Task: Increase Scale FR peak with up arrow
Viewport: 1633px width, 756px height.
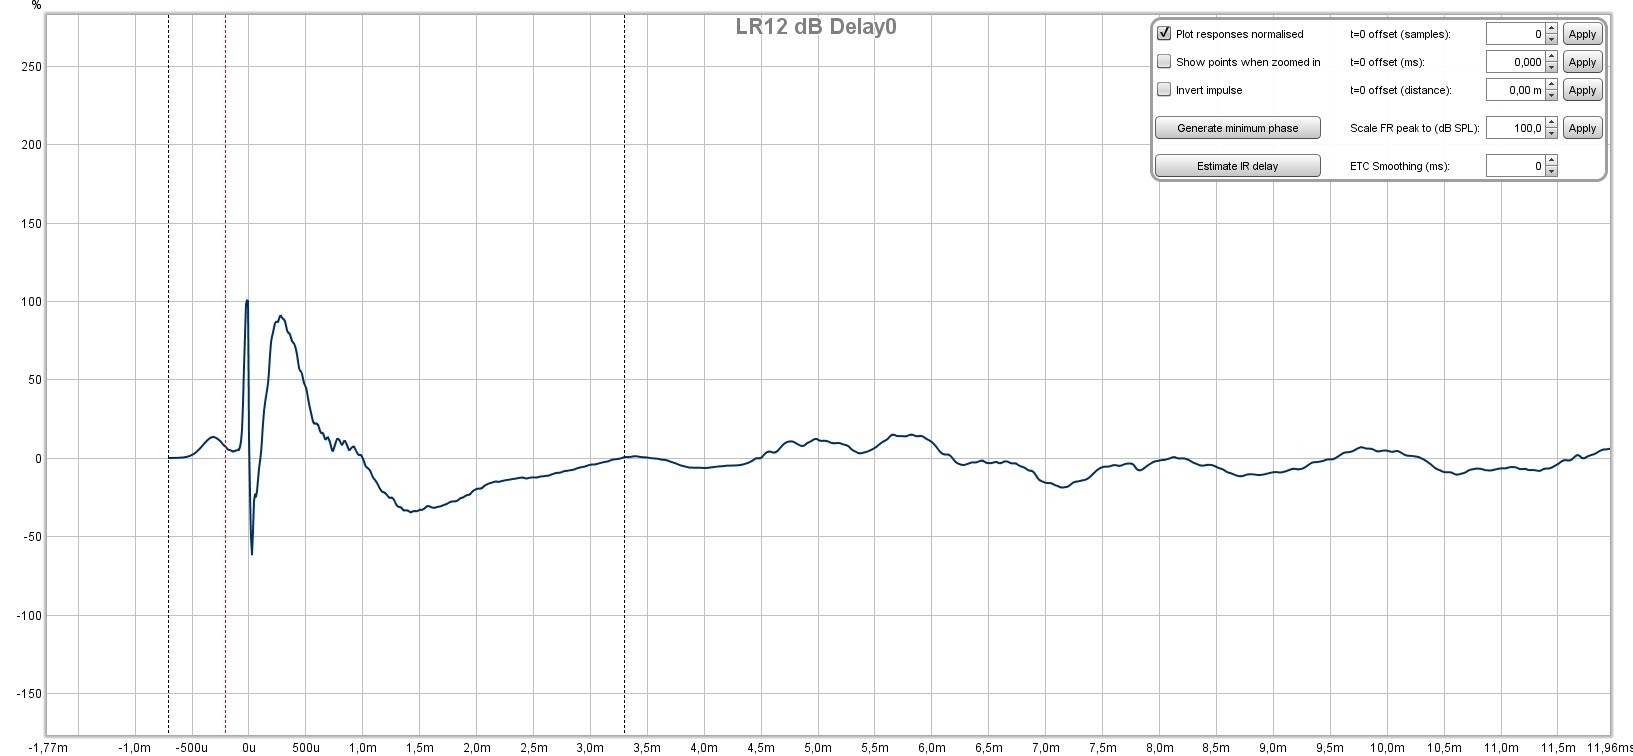Action: pos(1551,123)
